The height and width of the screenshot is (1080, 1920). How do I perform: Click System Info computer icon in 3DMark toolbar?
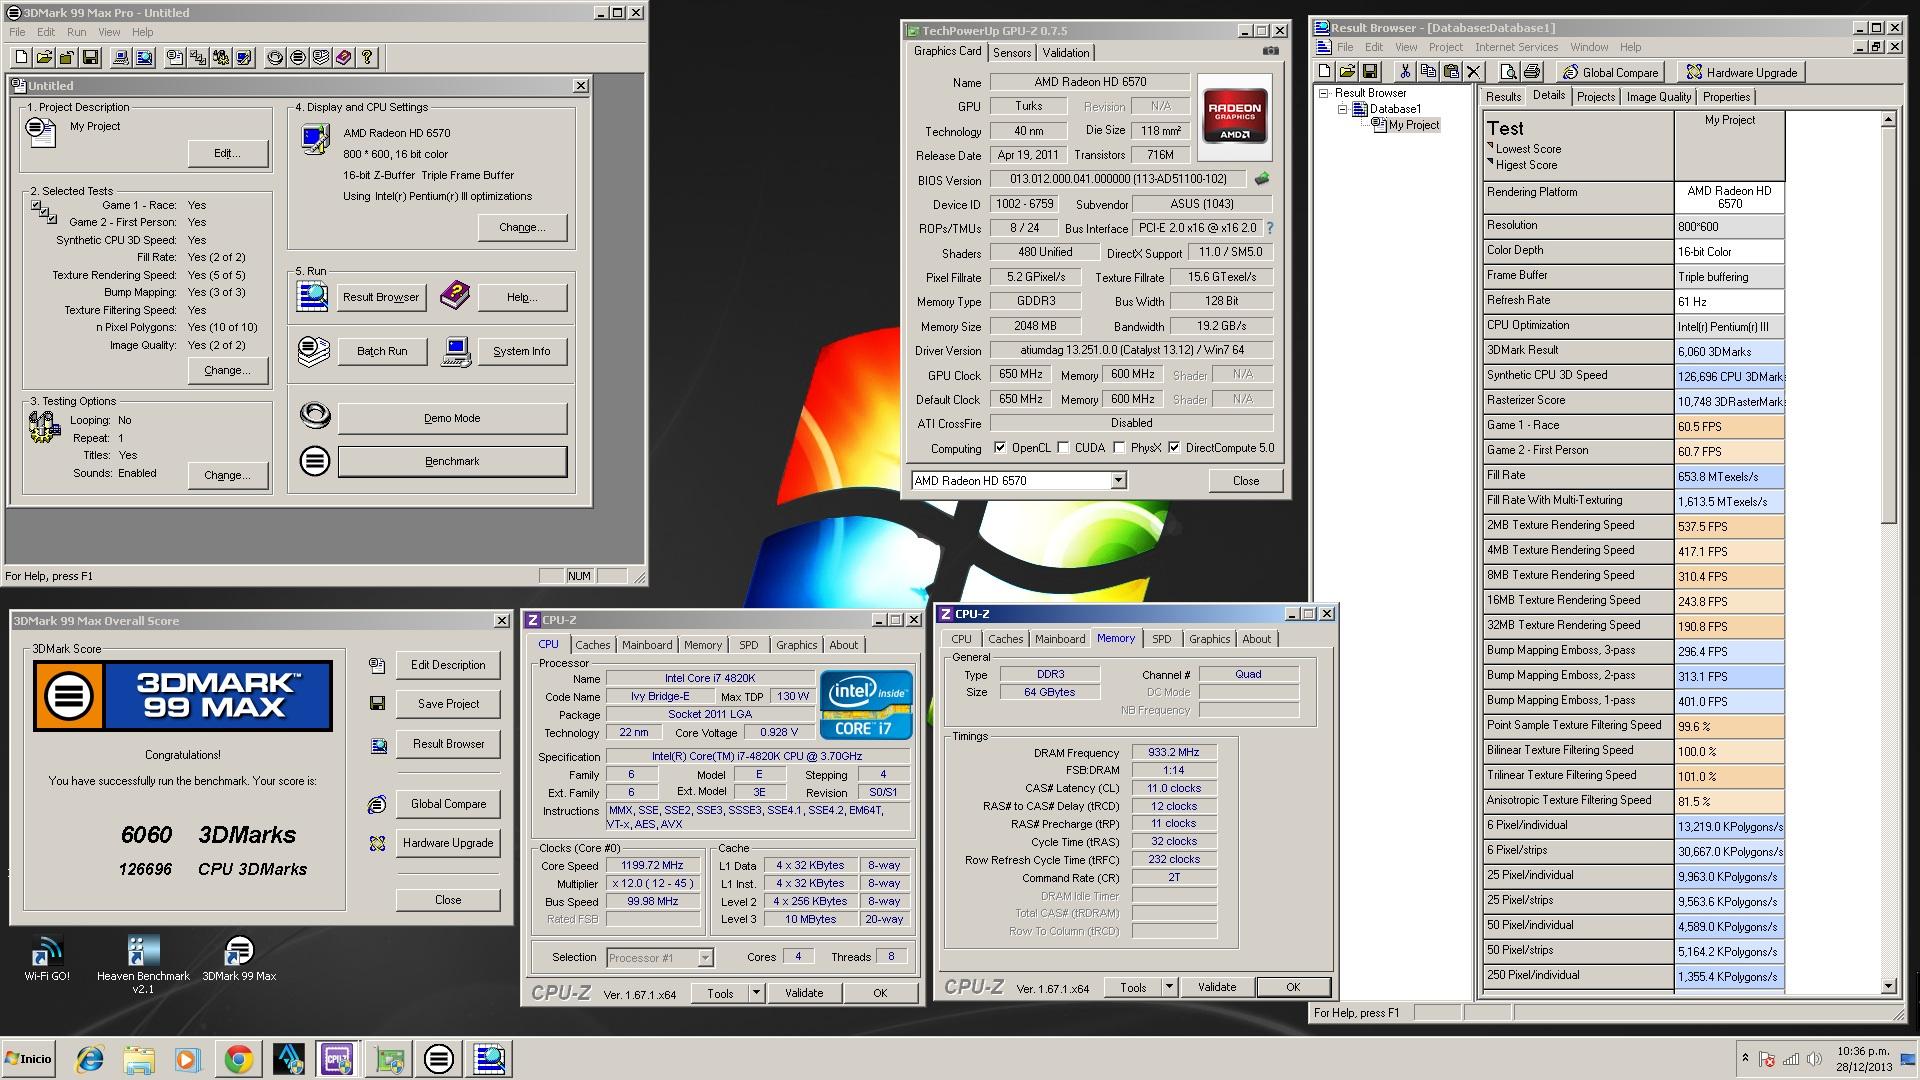[121, 57]
